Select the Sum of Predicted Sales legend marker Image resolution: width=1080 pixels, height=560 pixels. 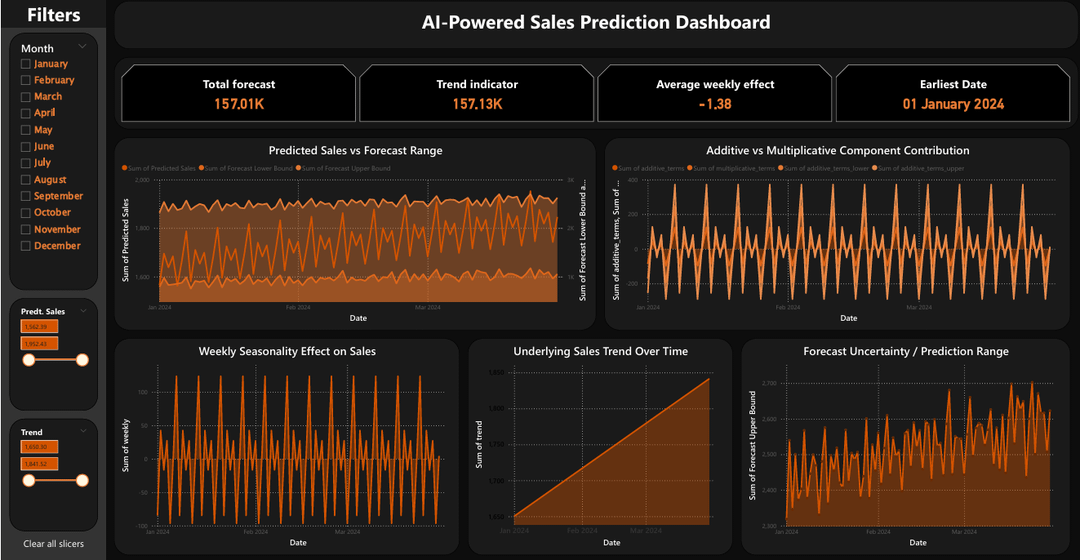click(125, 168)
